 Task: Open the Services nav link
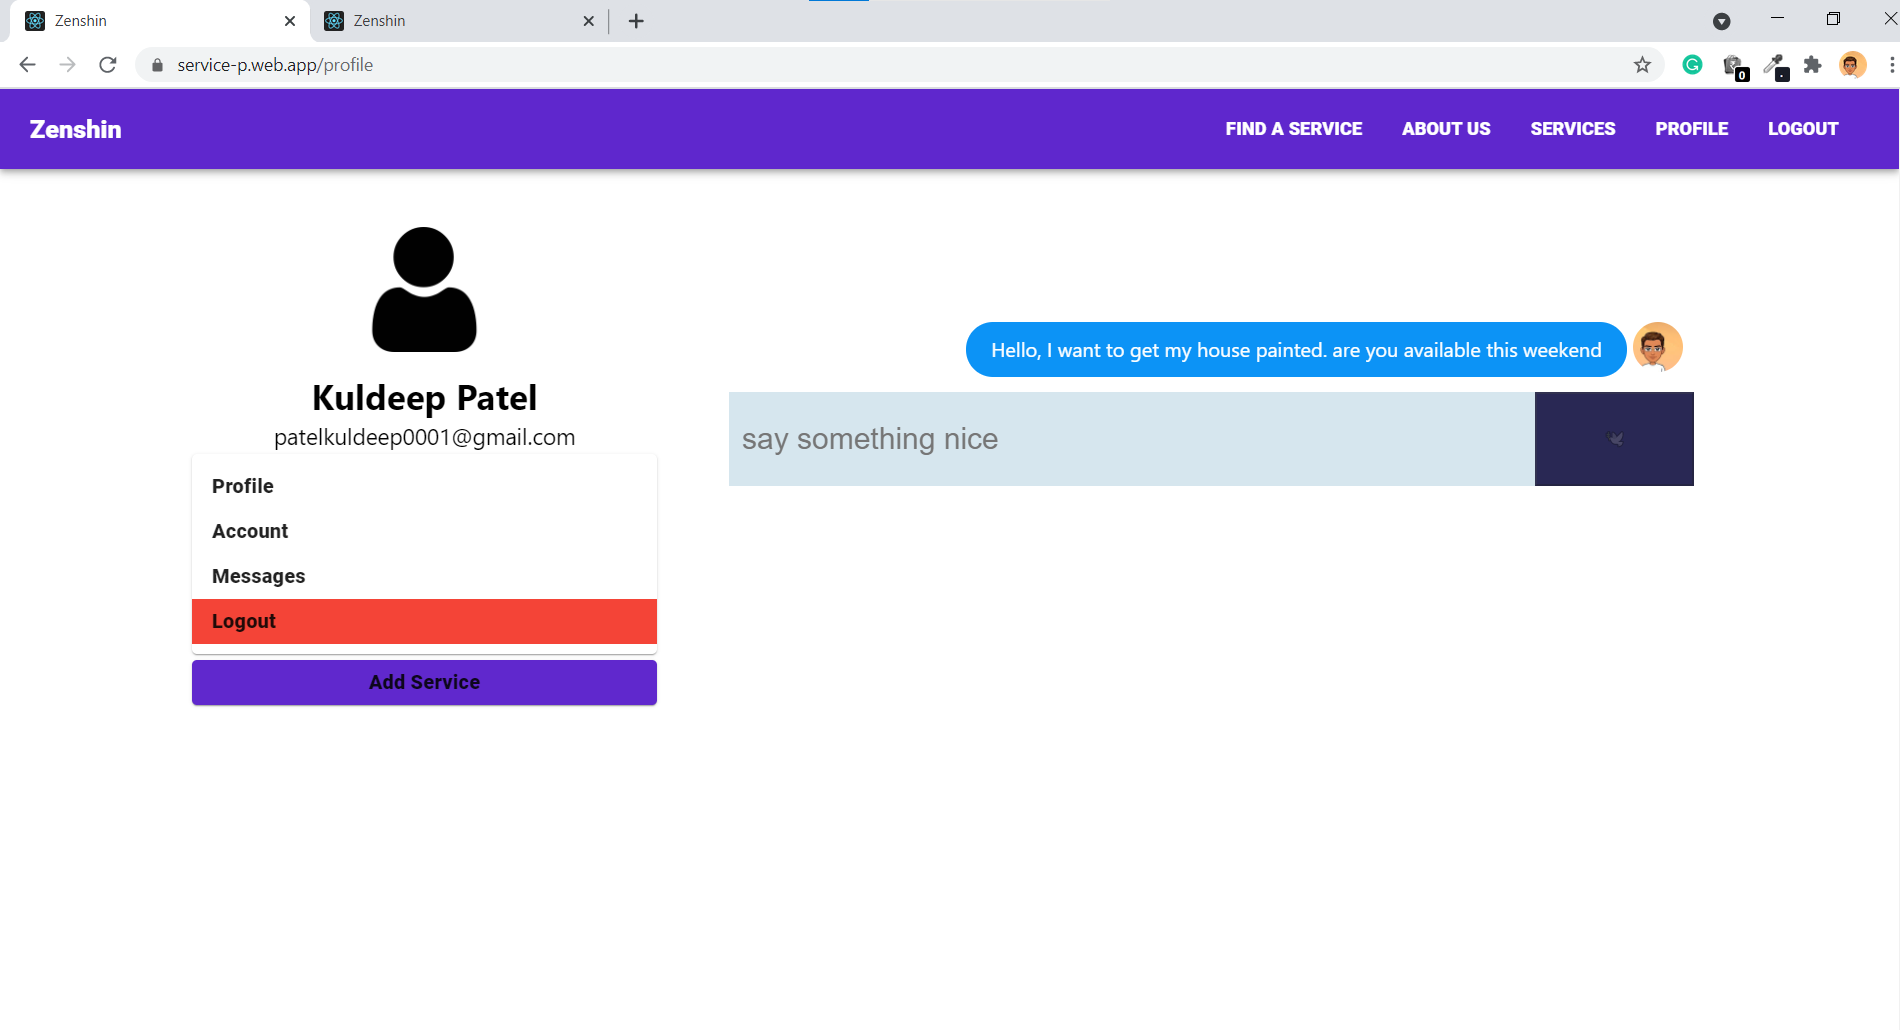coord(1572,129)
